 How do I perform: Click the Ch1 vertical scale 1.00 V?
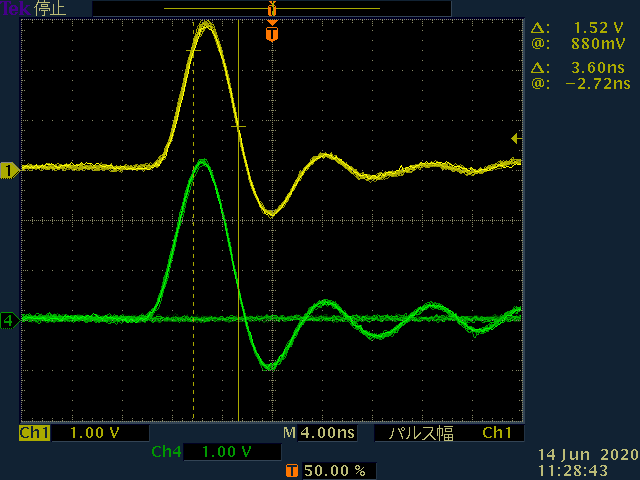click(x=95, y=433)
